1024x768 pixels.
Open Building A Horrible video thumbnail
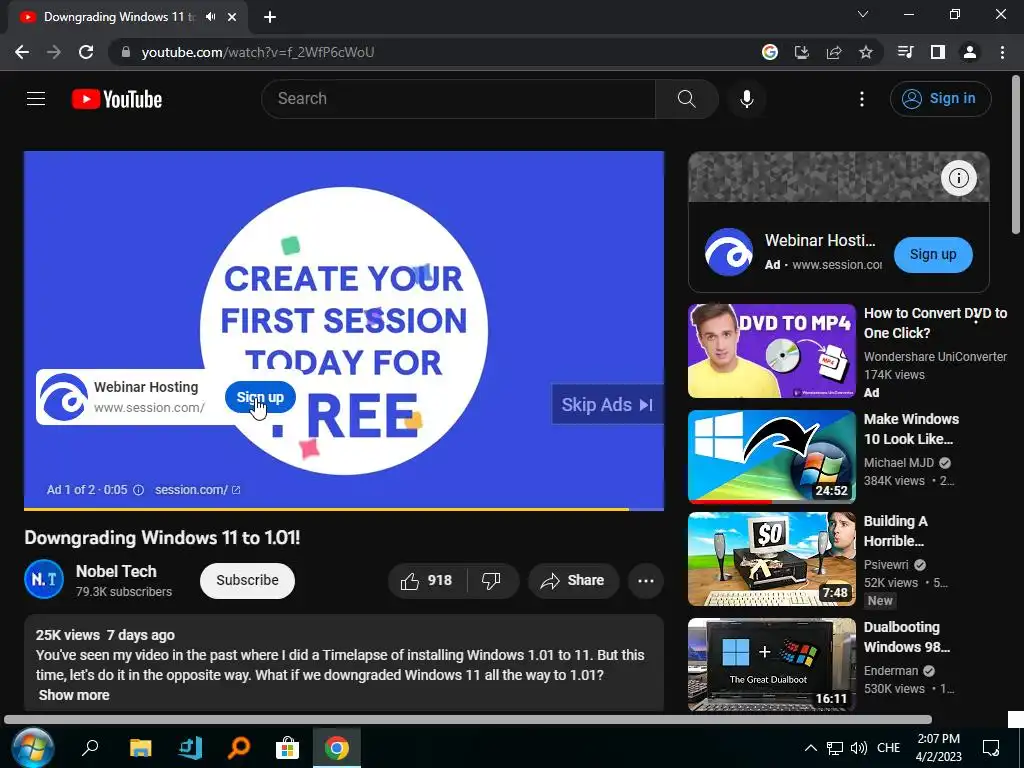(772, 560)
